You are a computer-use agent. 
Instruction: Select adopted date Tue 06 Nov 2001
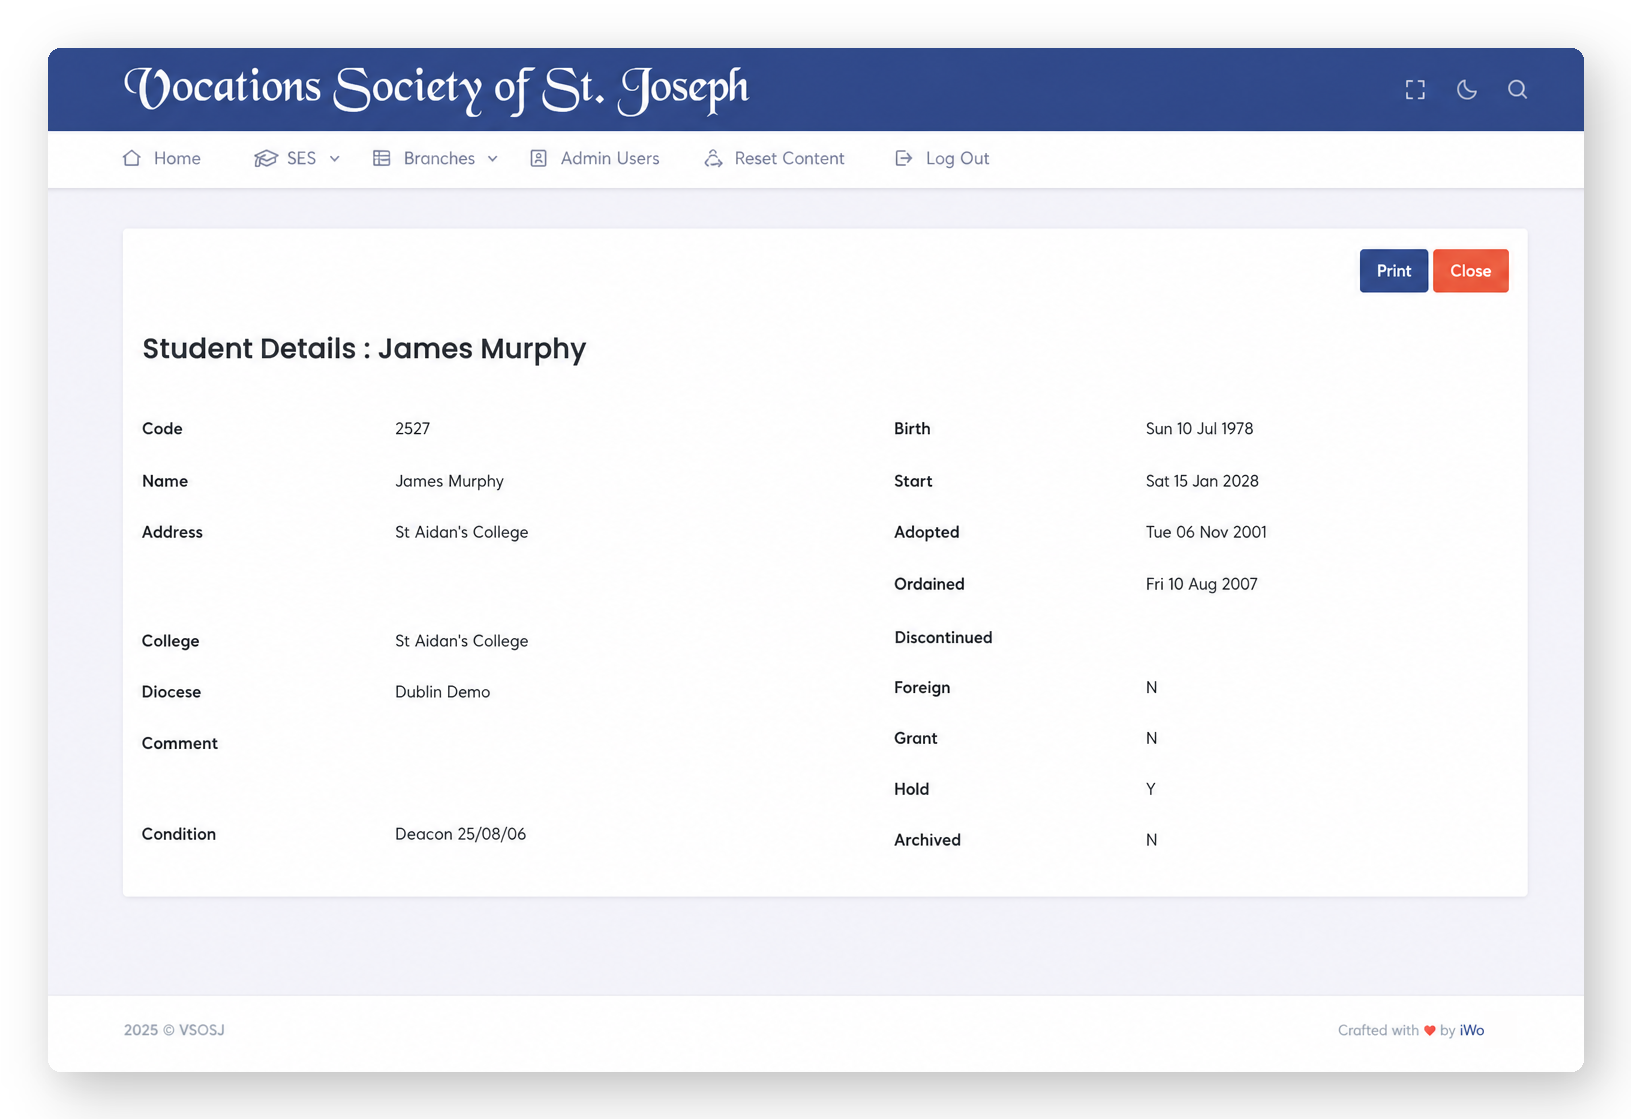1206,532
